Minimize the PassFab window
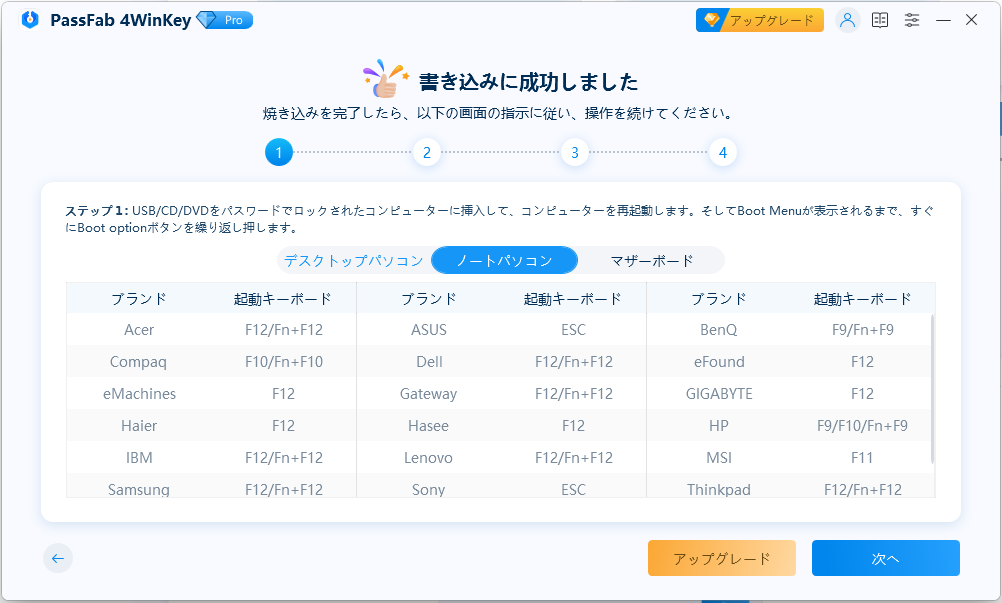The height and width of the screenshot is (603, 1002). [943, 20]
